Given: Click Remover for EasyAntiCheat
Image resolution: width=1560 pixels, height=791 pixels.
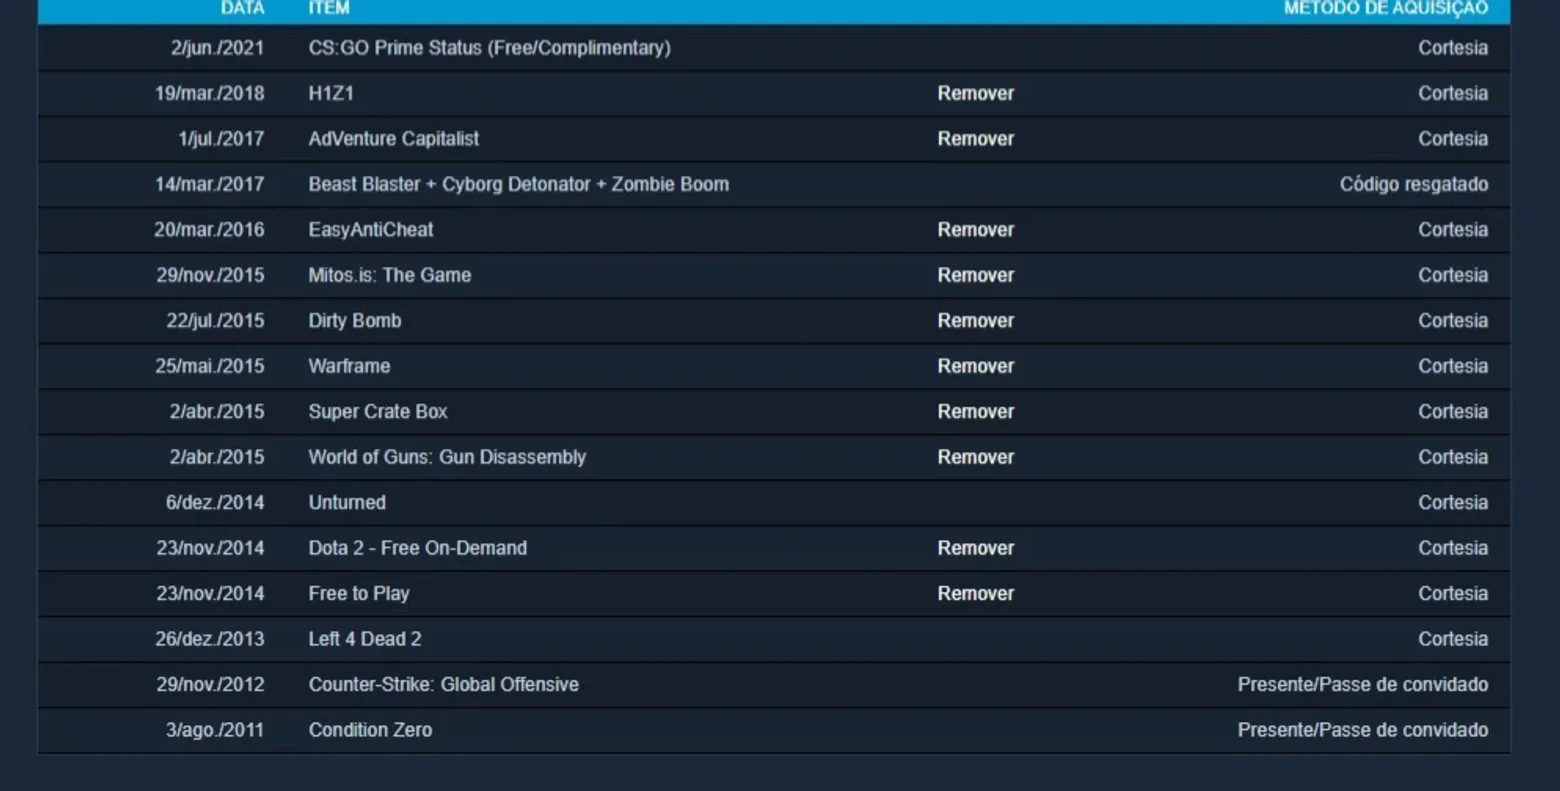Looking at the screenshot, I should [975, 230].
